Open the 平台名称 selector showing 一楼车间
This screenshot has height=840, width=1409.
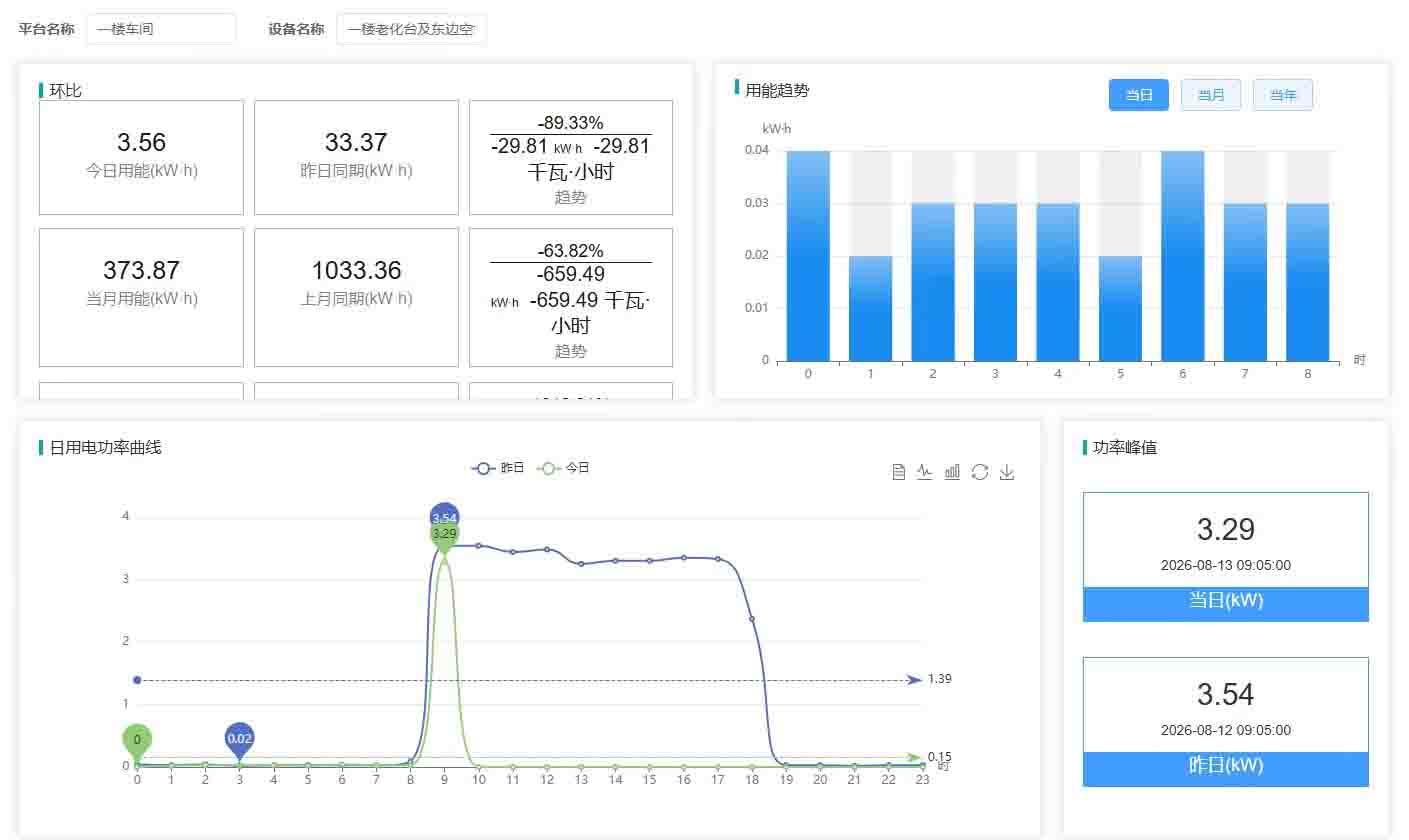(161, 29)
